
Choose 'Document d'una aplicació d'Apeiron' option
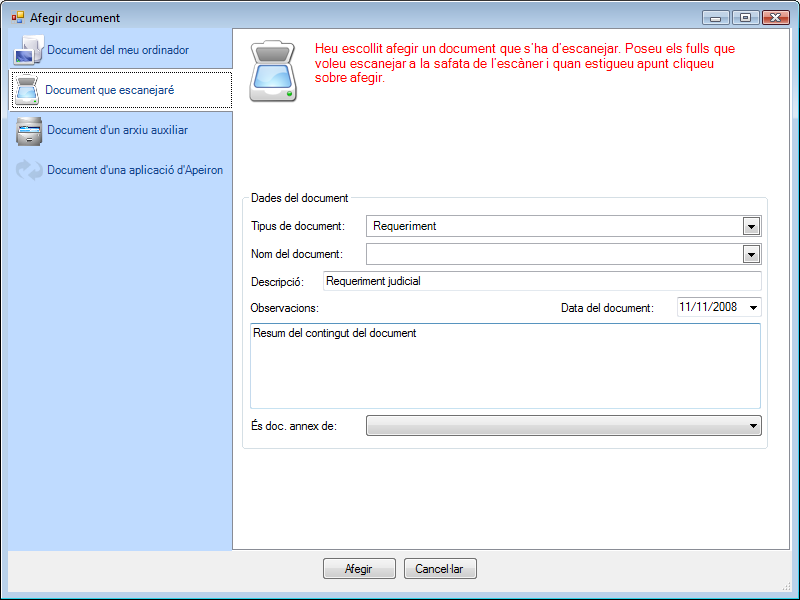[120, 170]
